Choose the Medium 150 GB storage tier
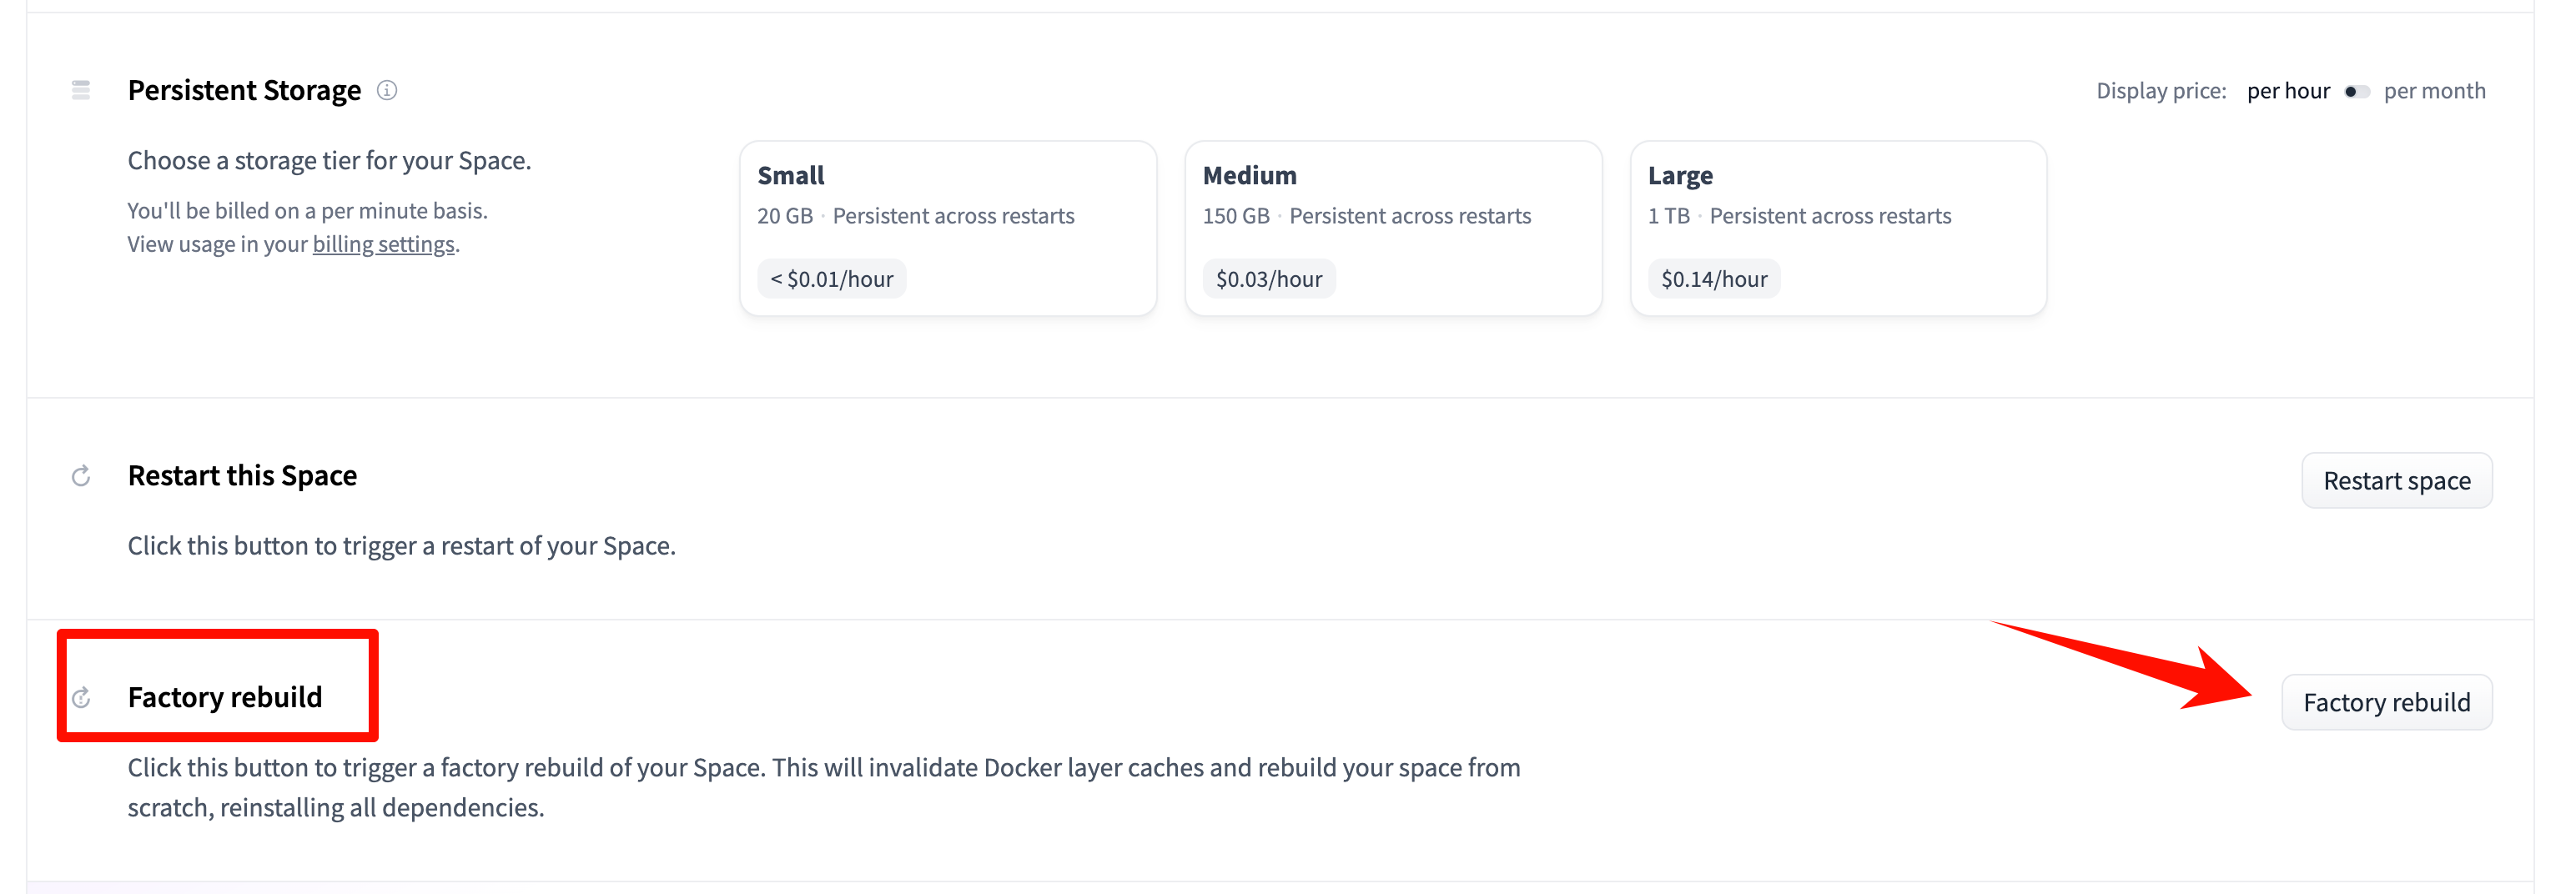Screen dimensions: 2576x894 (x=1393, y=228)
